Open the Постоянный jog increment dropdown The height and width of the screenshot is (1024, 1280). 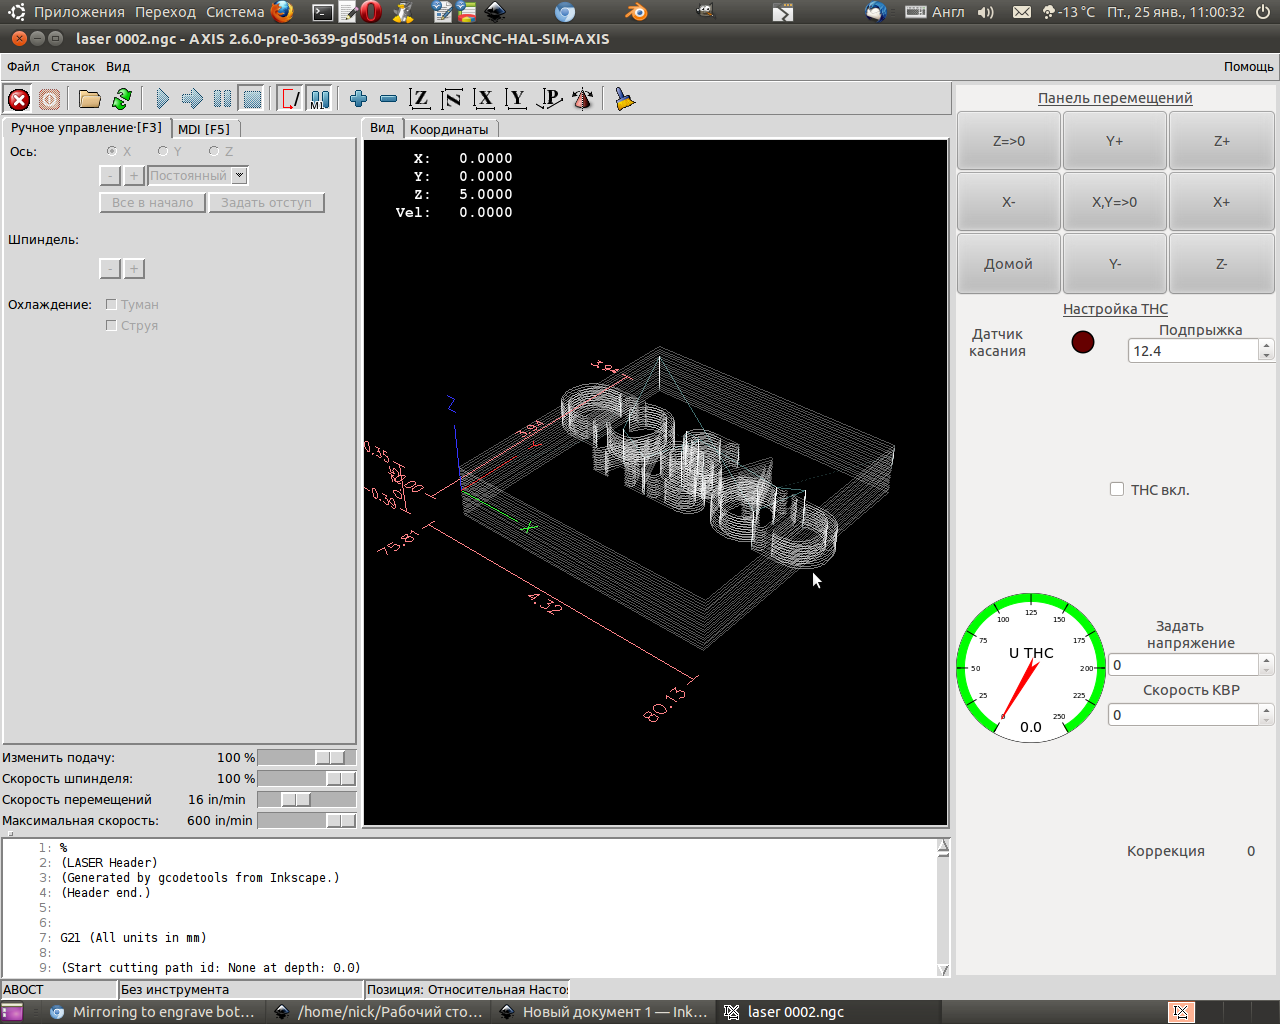pyautogui.click(x=239, y=175)
